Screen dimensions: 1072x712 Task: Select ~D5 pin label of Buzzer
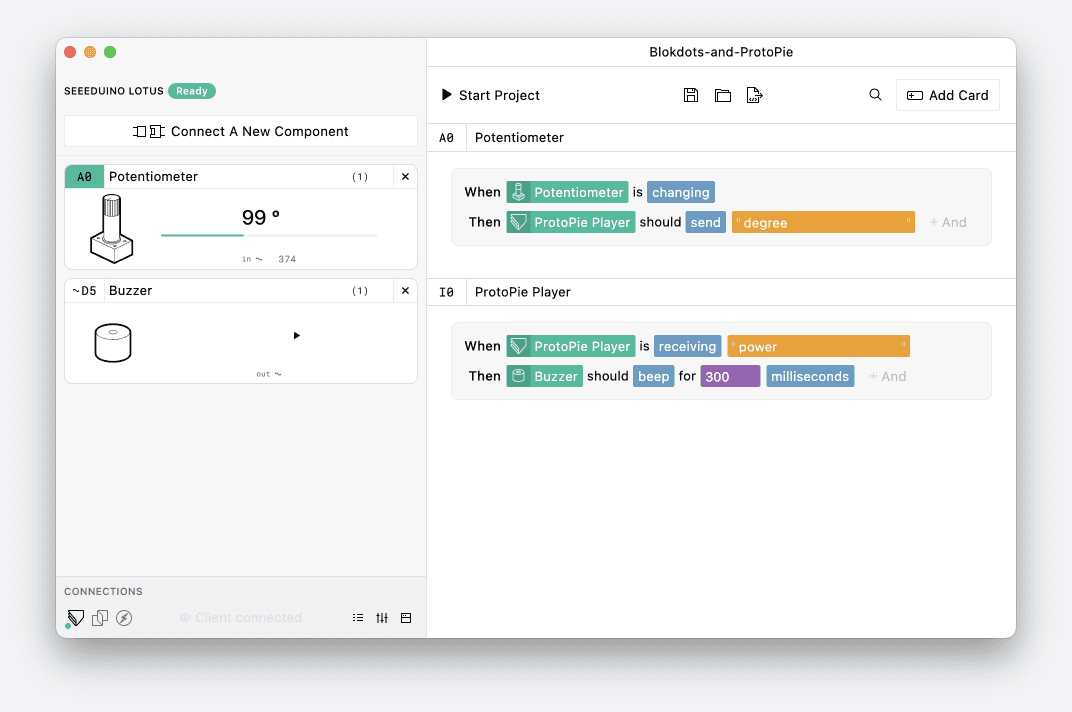click(84, 291)
